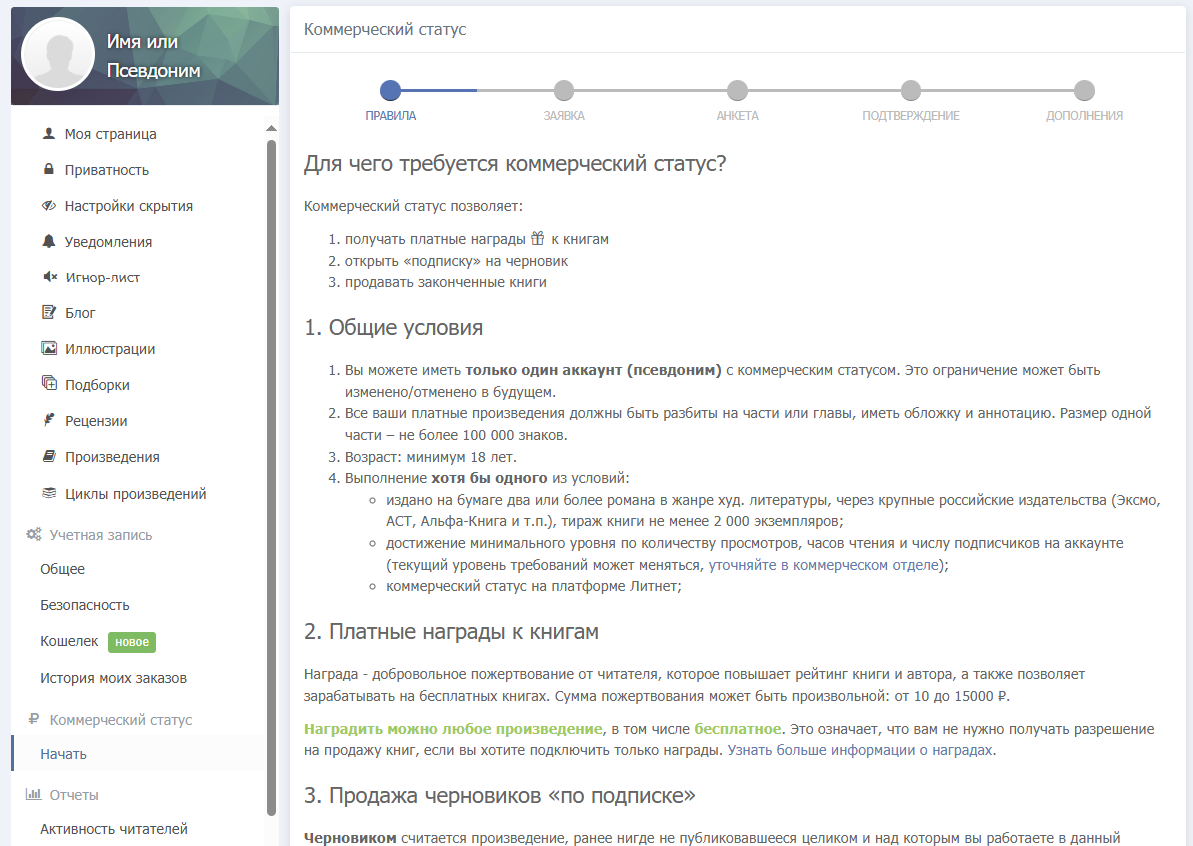The height and width of the screenshot is (846, 1193).
Task: Click the ruble icon beside Коммерческий статус
Action: pyautogui.click(x=33, y=719)
